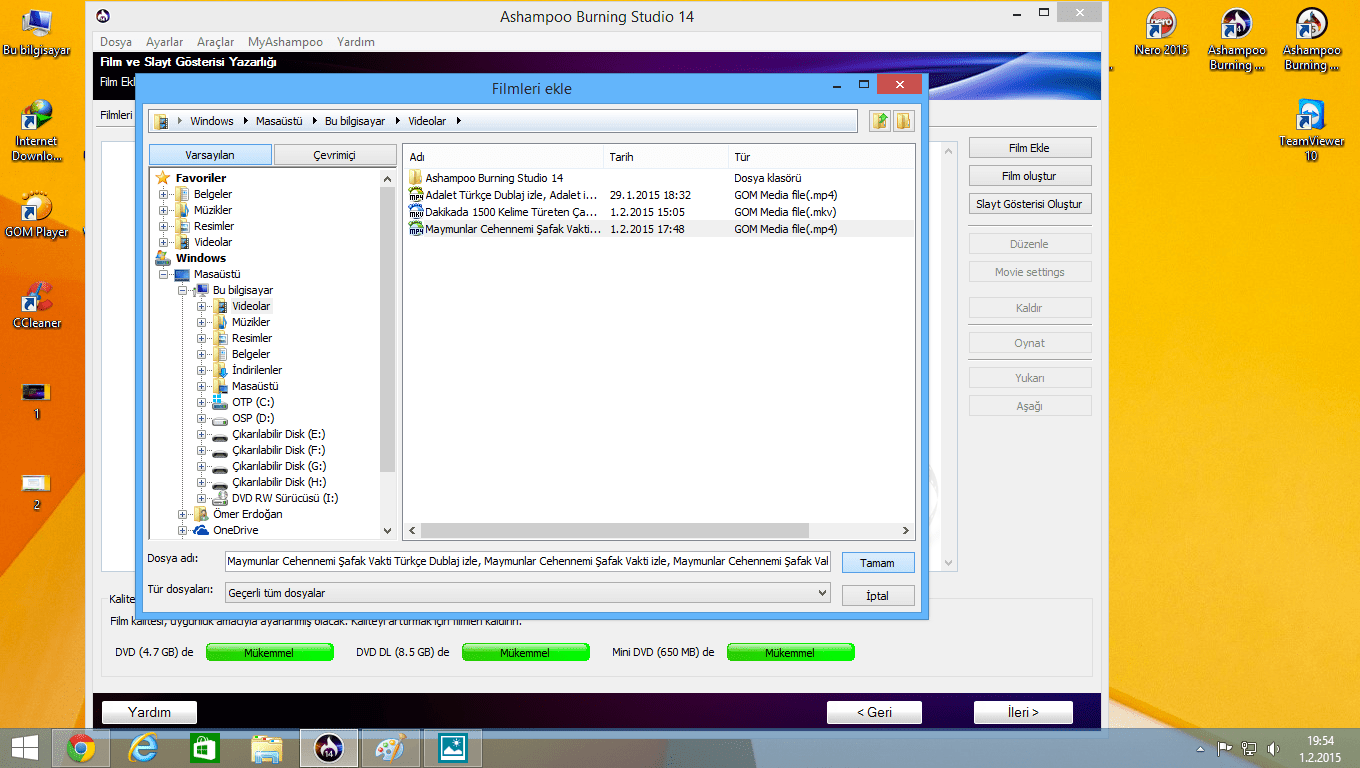Click the Film Ekle button
The image size is (1360, 768).
[1029, 148]
